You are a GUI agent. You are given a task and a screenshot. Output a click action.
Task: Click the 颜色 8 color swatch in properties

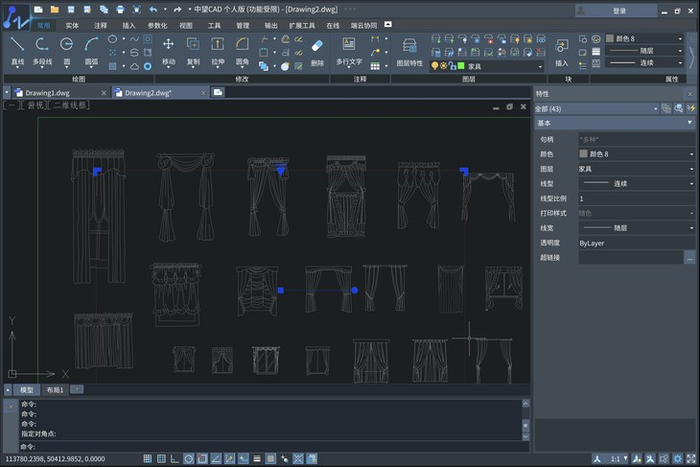coord(585,154)
